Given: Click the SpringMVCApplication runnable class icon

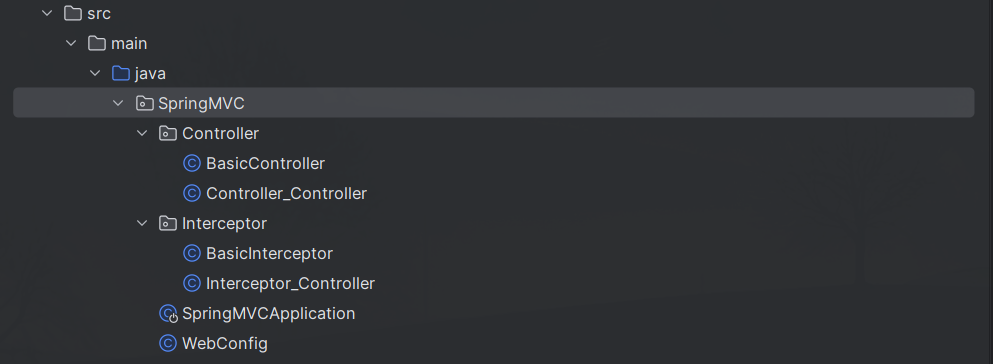Looking at the screenshot, I should [x=168, y=313].
